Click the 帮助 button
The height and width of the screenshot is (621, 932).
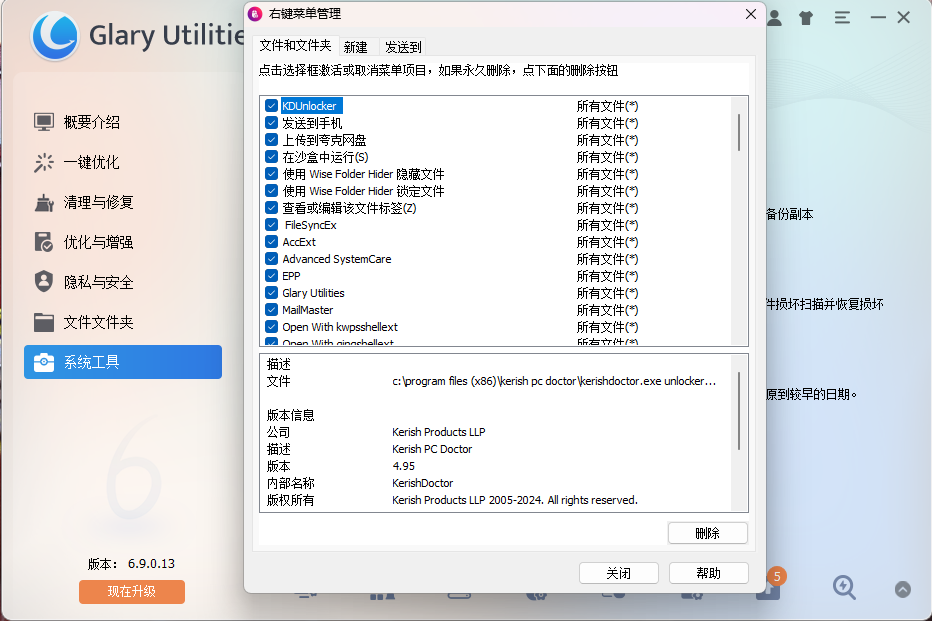coord(709,573)
